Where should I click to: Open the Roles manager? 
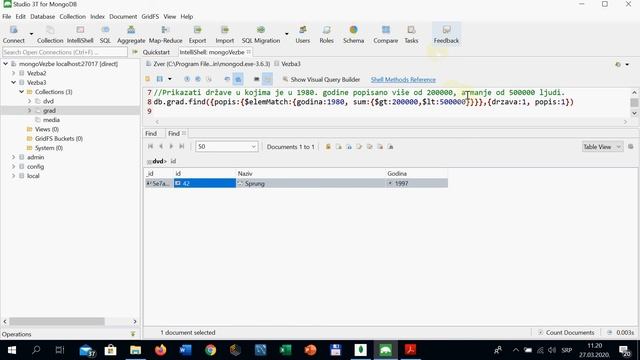click(327, 34)
